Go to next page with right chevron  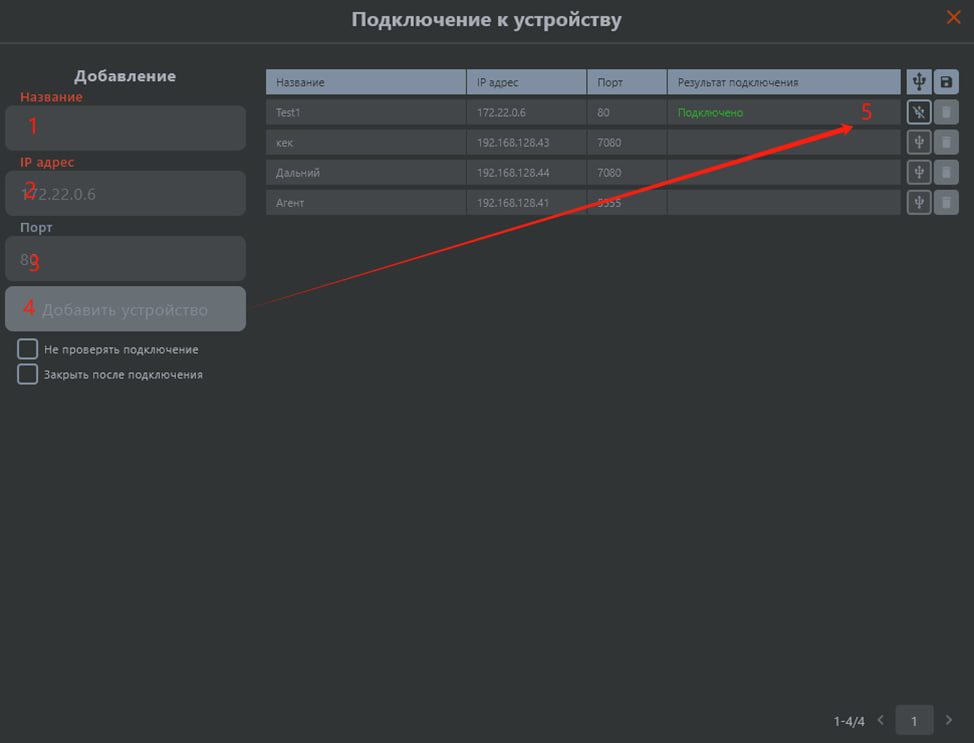tap(949, 720)
